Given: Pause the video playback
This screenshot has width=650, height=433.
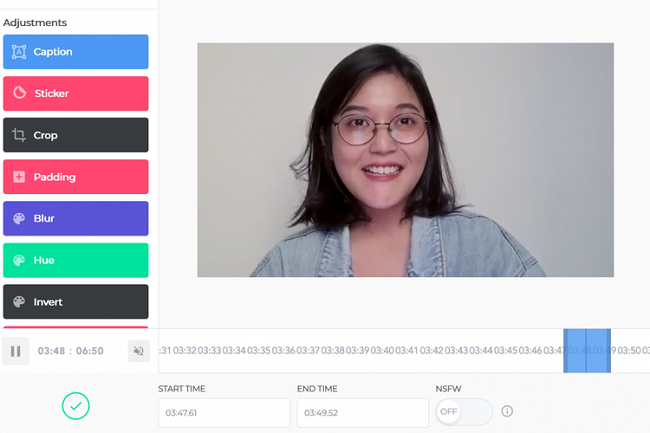Looking at the screenshot, I should click(16, 351).
